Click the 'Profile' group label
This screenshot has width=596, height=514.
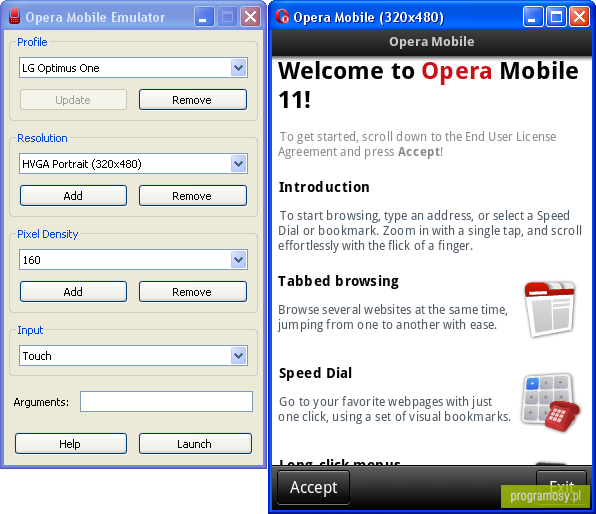[32, 42]
